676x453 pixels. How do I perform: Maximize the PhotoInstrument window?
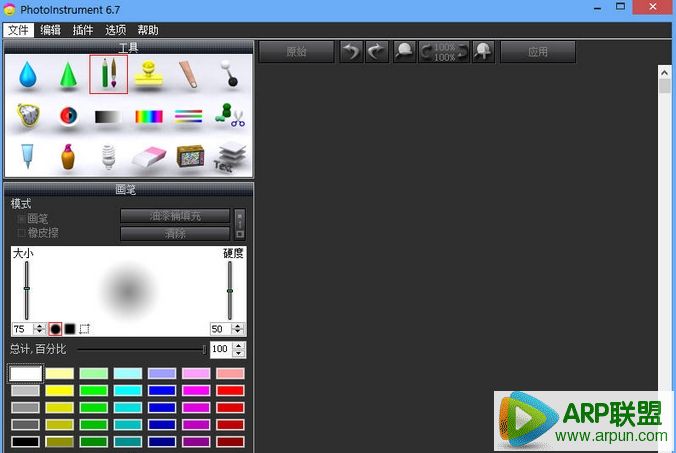(620, 7)
